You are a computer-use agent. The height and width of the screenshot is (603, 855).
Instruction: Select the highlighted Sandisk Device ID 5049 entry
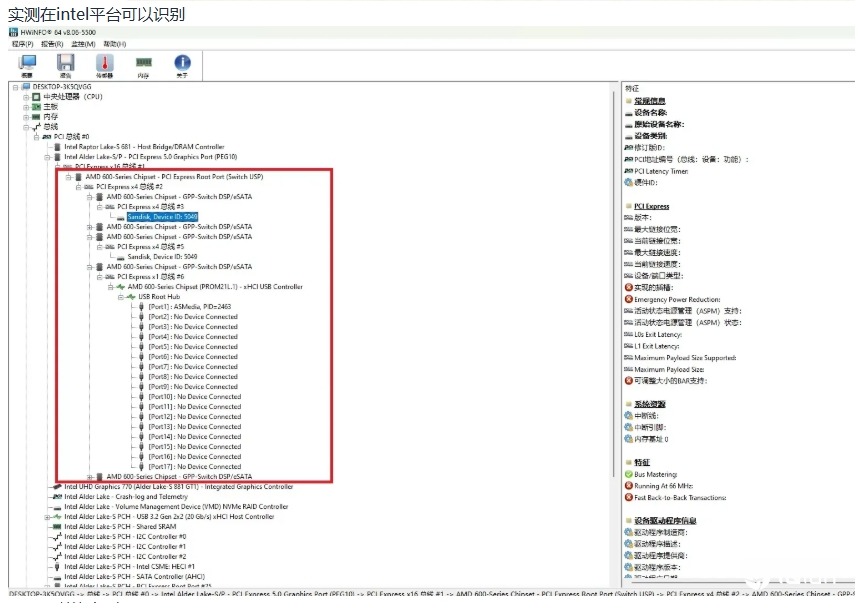click(162, 217)
